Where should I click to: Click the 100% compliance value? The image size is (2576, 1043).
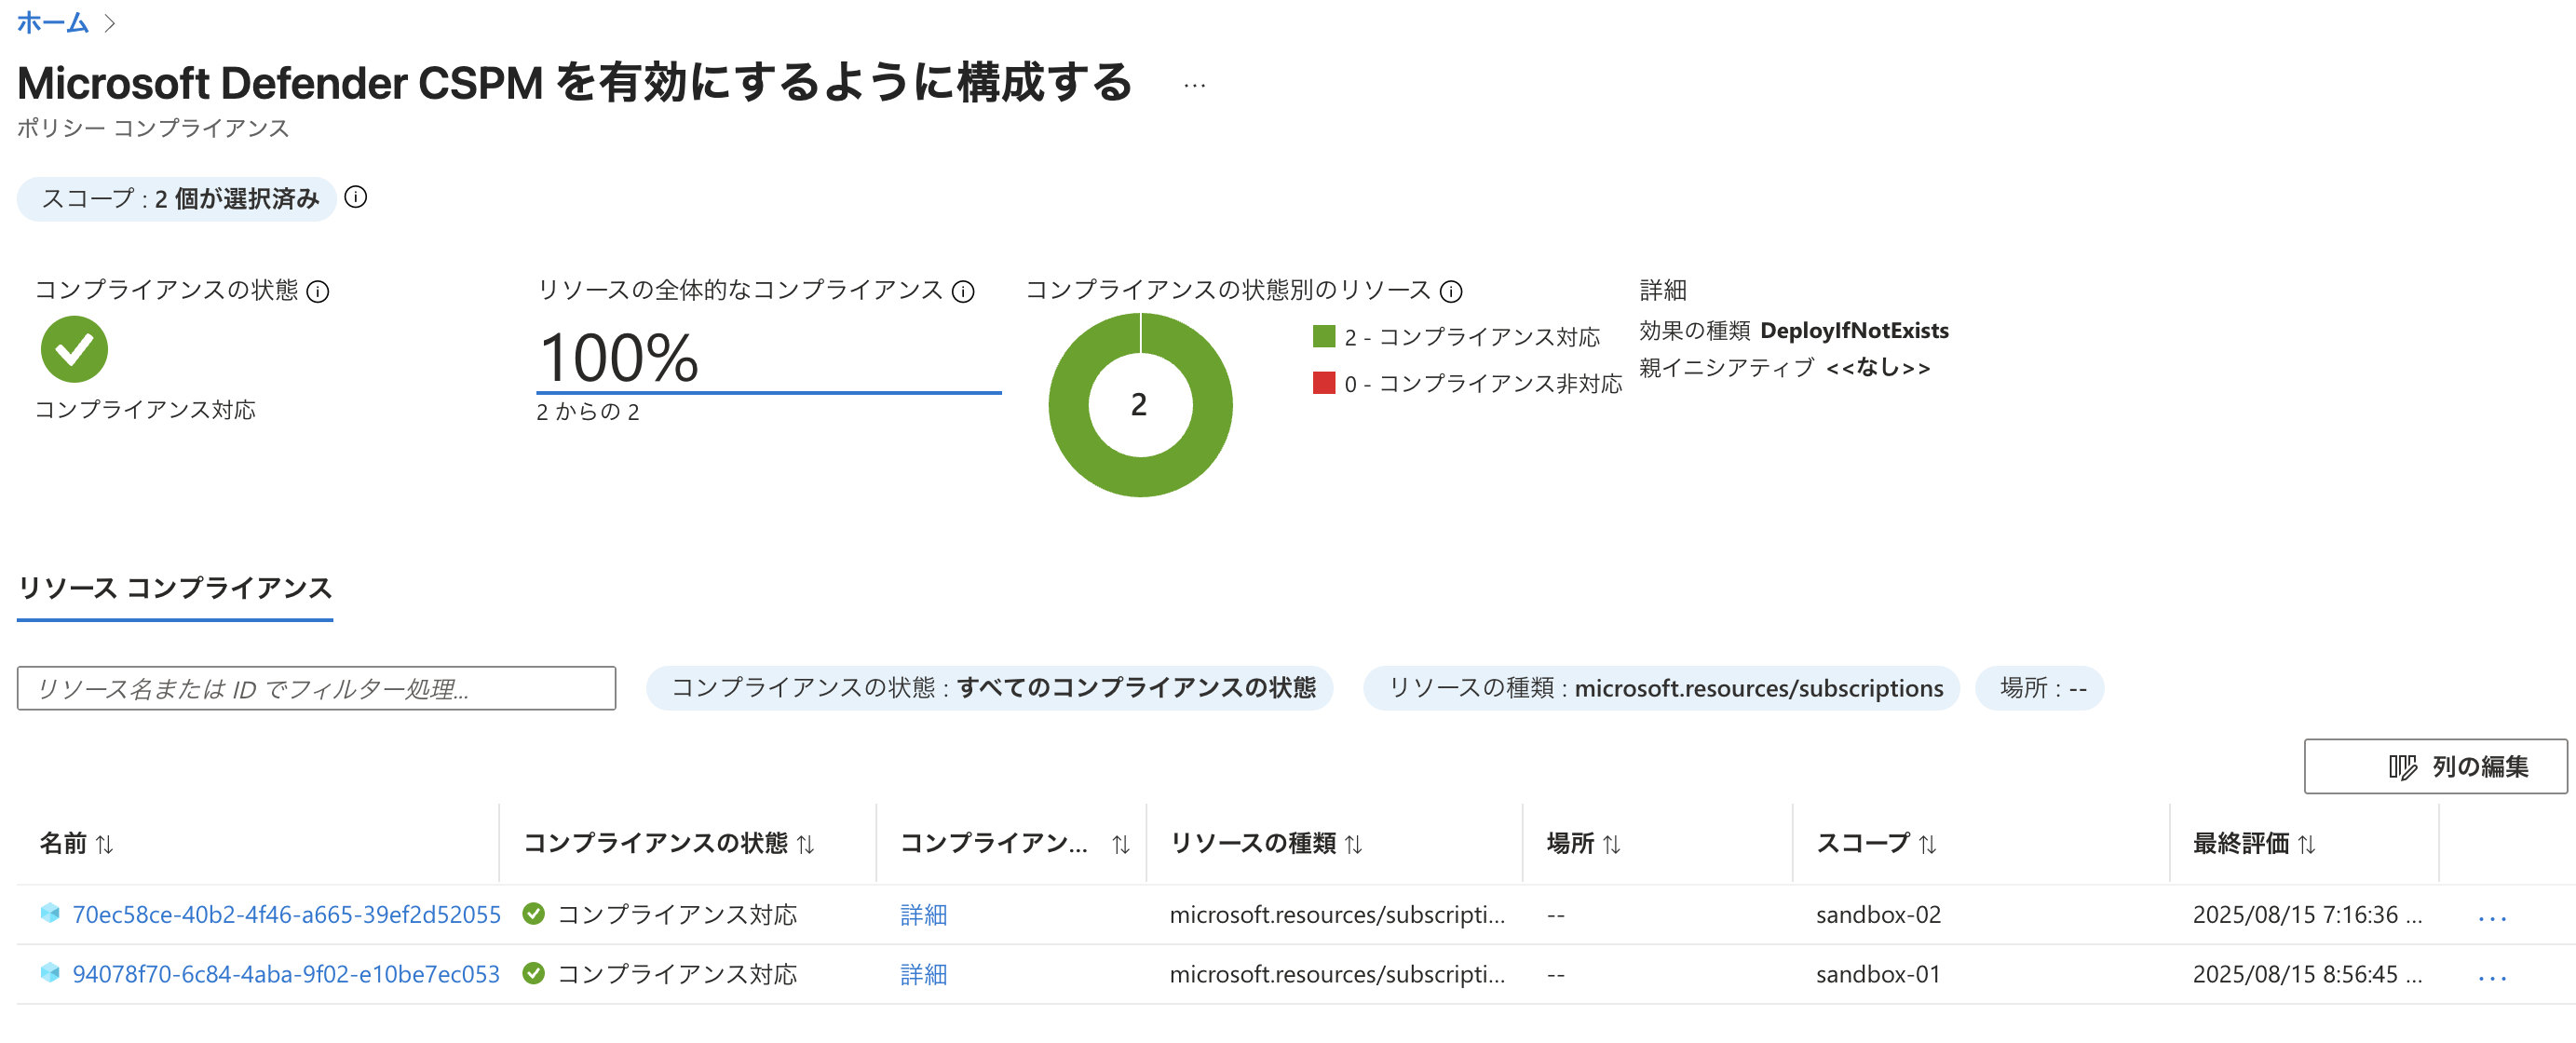(619, 358)
